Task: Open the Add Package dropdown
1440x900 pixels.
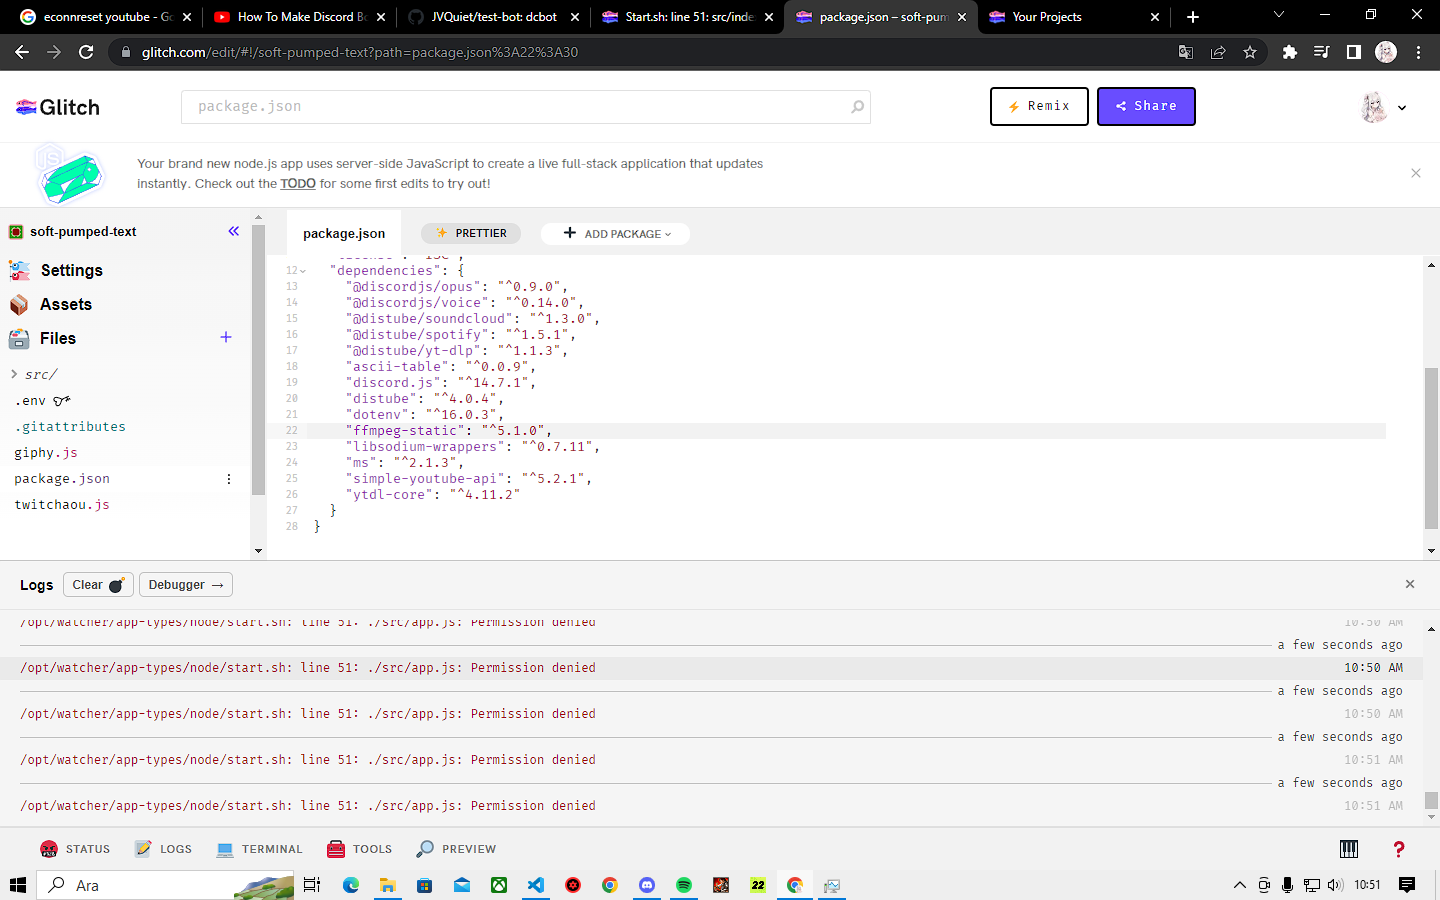Action: click(616, 234)
